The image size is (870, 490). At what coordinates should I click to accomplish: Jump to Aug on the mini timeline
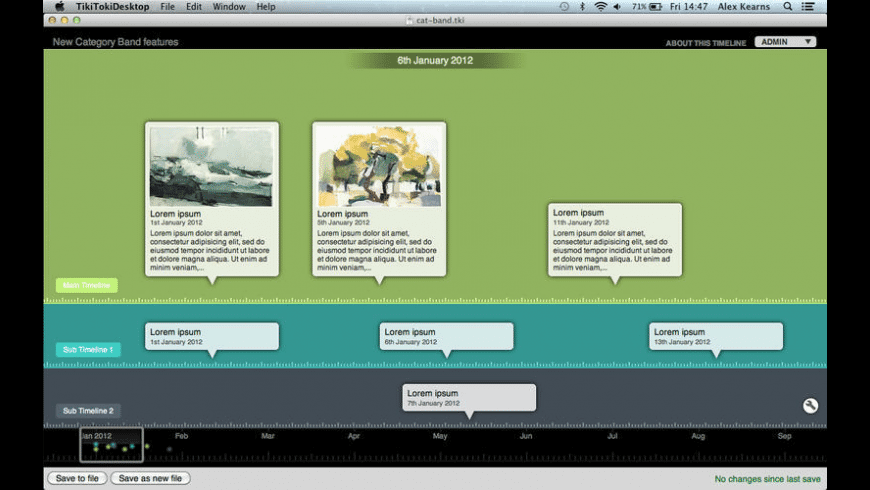[698, 436]
